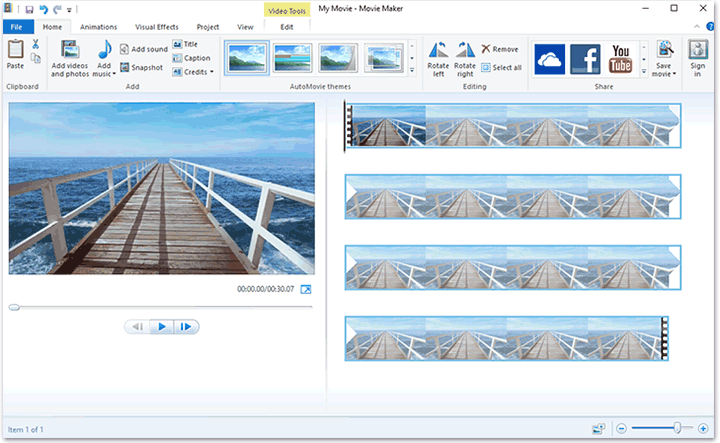The image size is (720, 443).
Task: Click the Paste clipboard icon
Action: [15, 50]
